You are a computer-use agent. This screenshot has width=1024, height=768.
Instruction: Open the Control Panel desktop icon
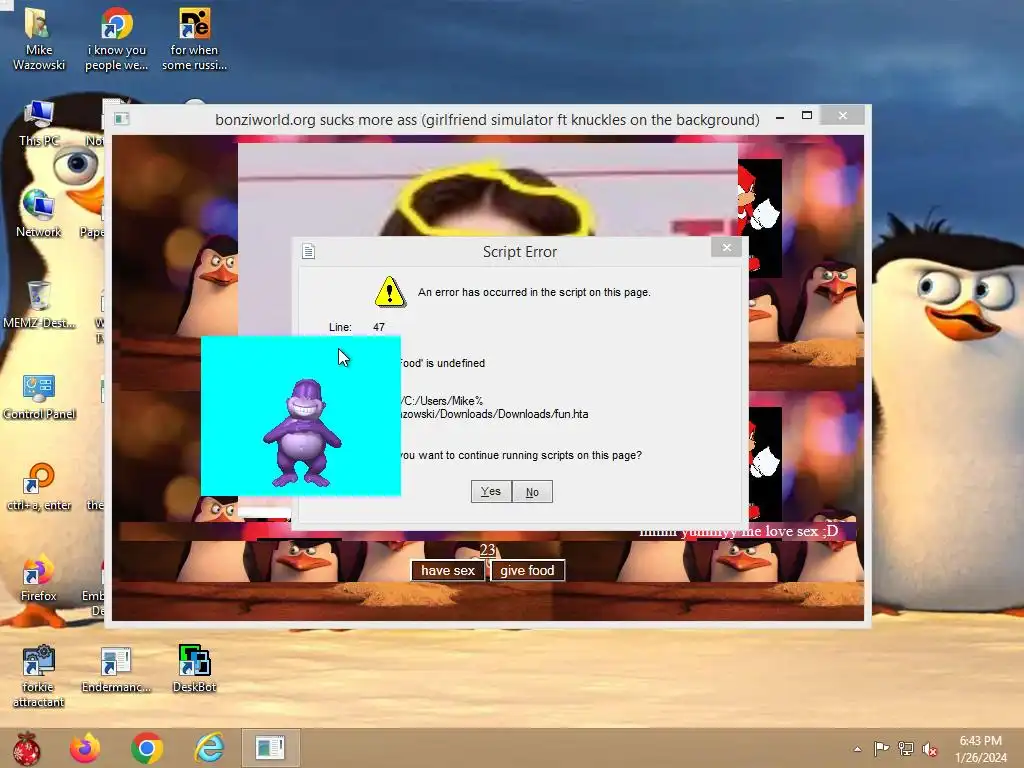point(39,396)
